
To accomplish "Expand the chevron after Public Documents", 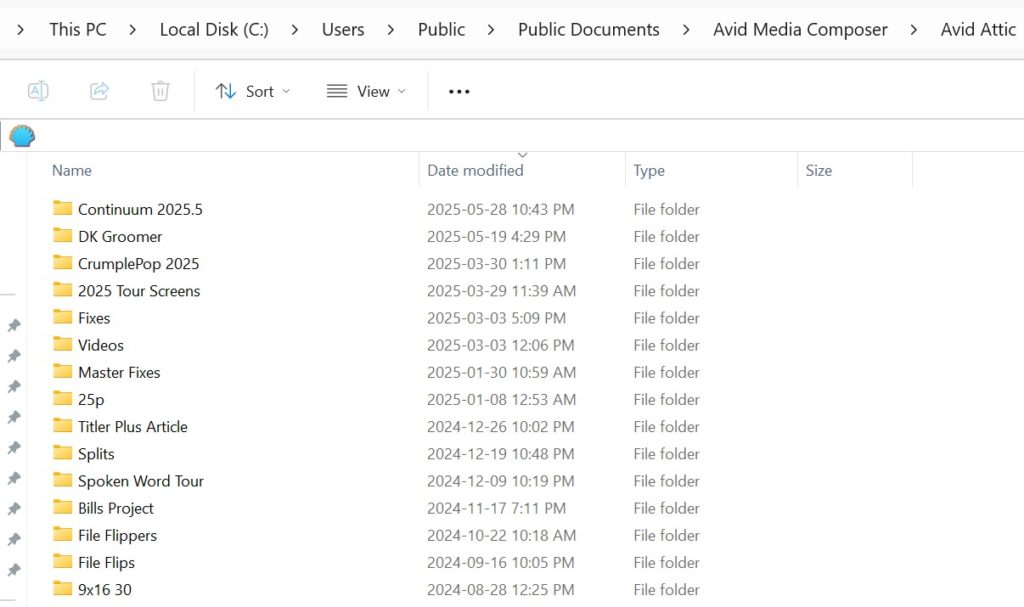I will click(686, 30).
